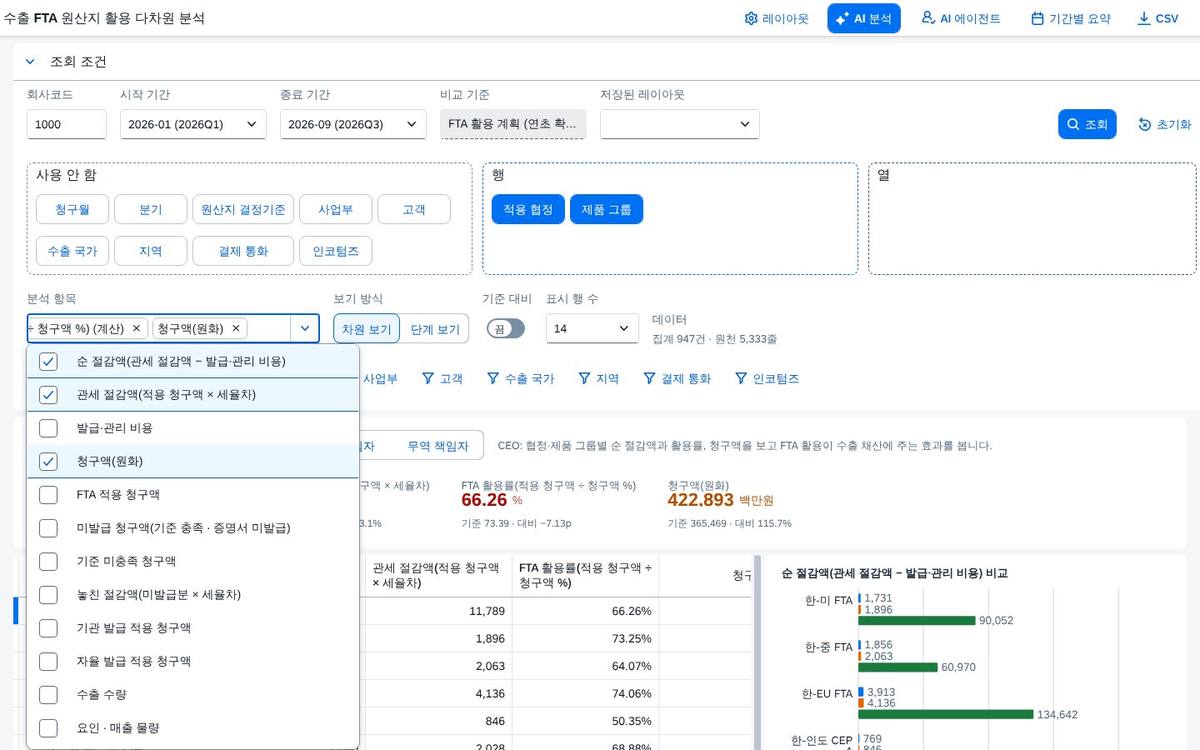Download data with CSV button

coord(1158,18)
